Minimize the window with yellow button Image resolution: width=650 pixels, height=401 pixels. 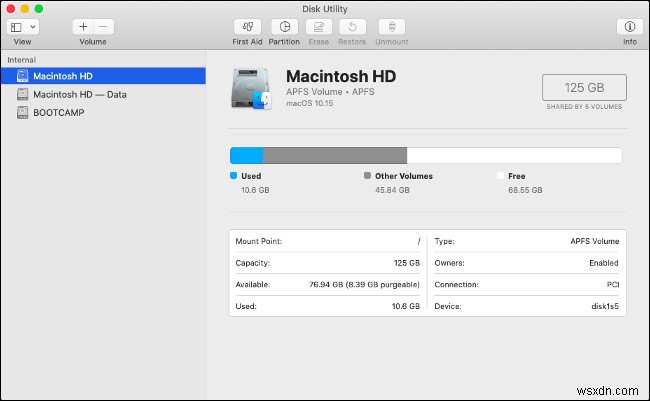click(x=25, y=9)
